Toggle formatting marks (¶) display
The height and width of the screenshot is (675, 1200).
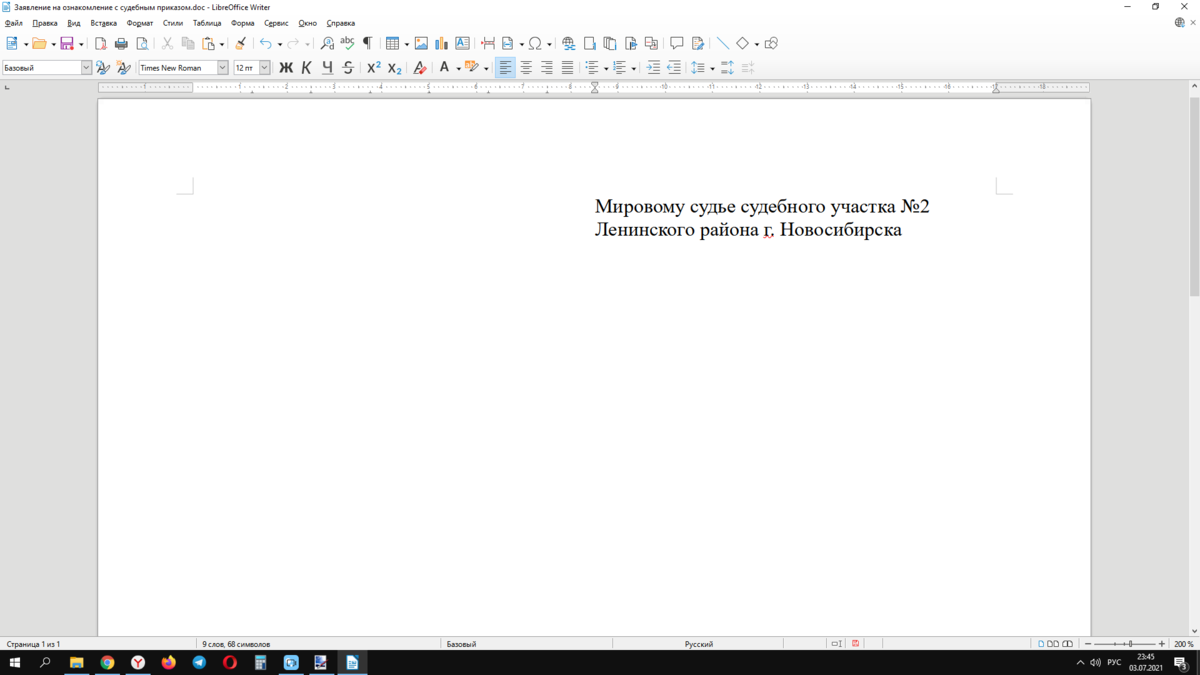tap(367, 43)
